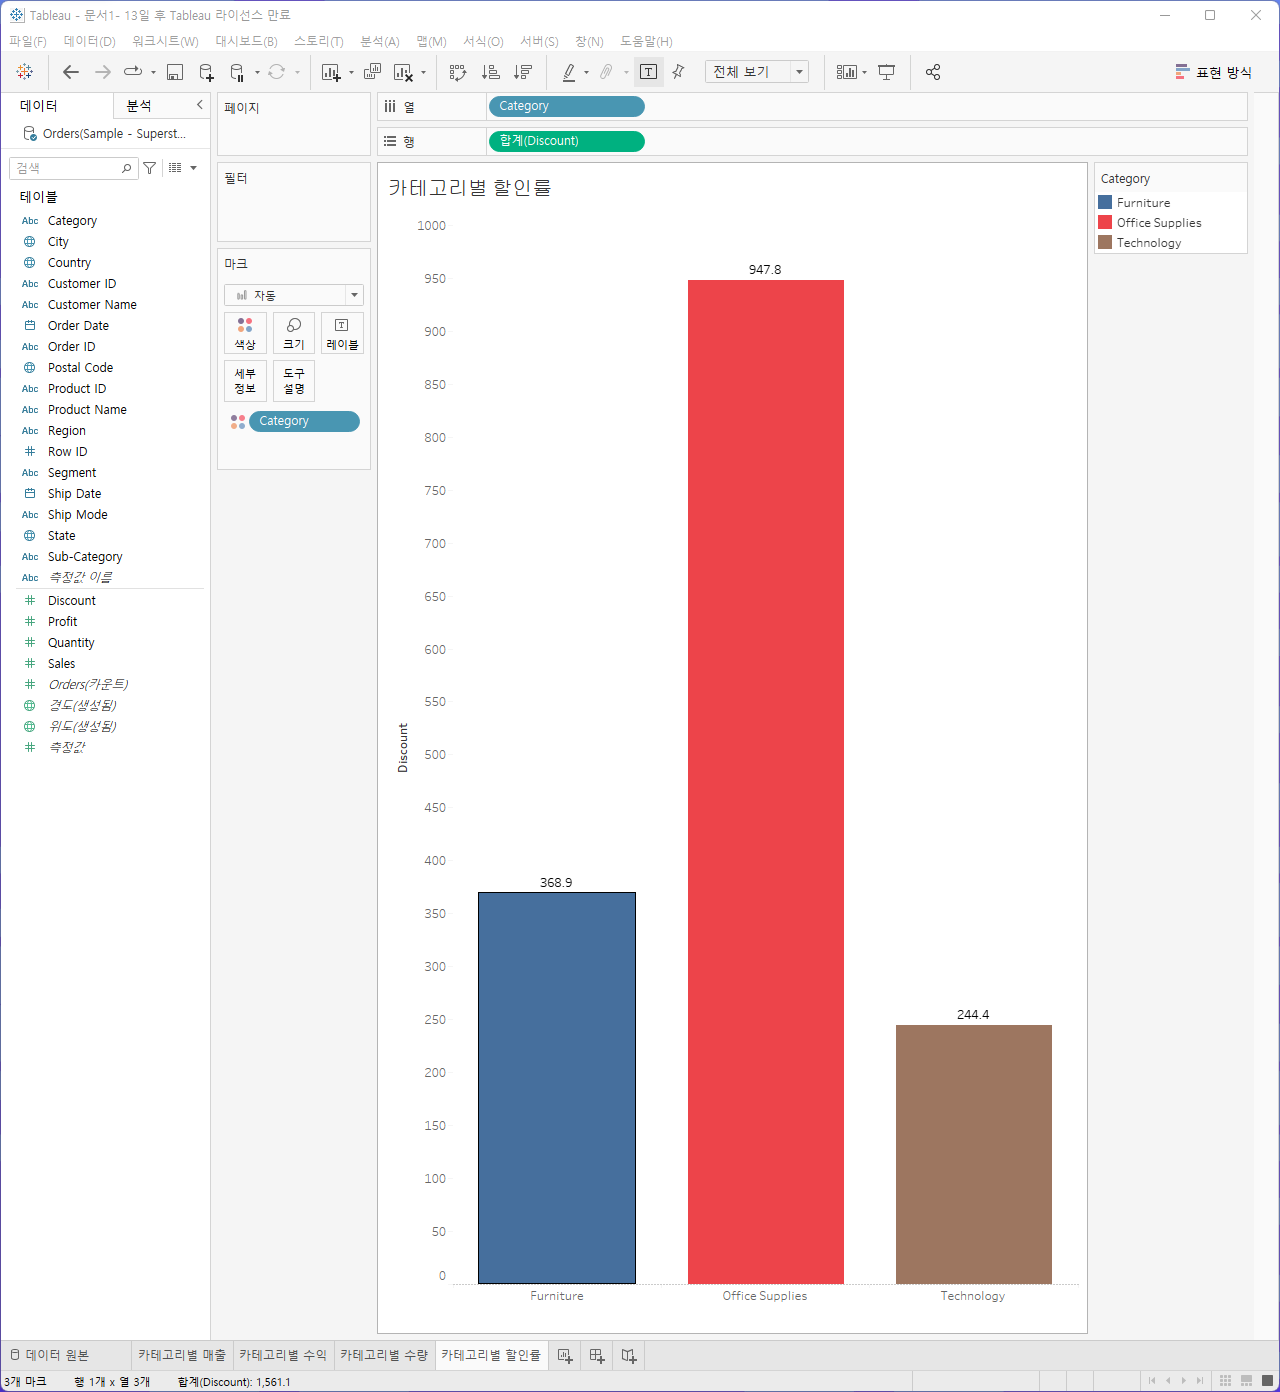Click the 도구 설명 tooltip card
This screenshot has height=1392, width=1280.
coord(294,381)
